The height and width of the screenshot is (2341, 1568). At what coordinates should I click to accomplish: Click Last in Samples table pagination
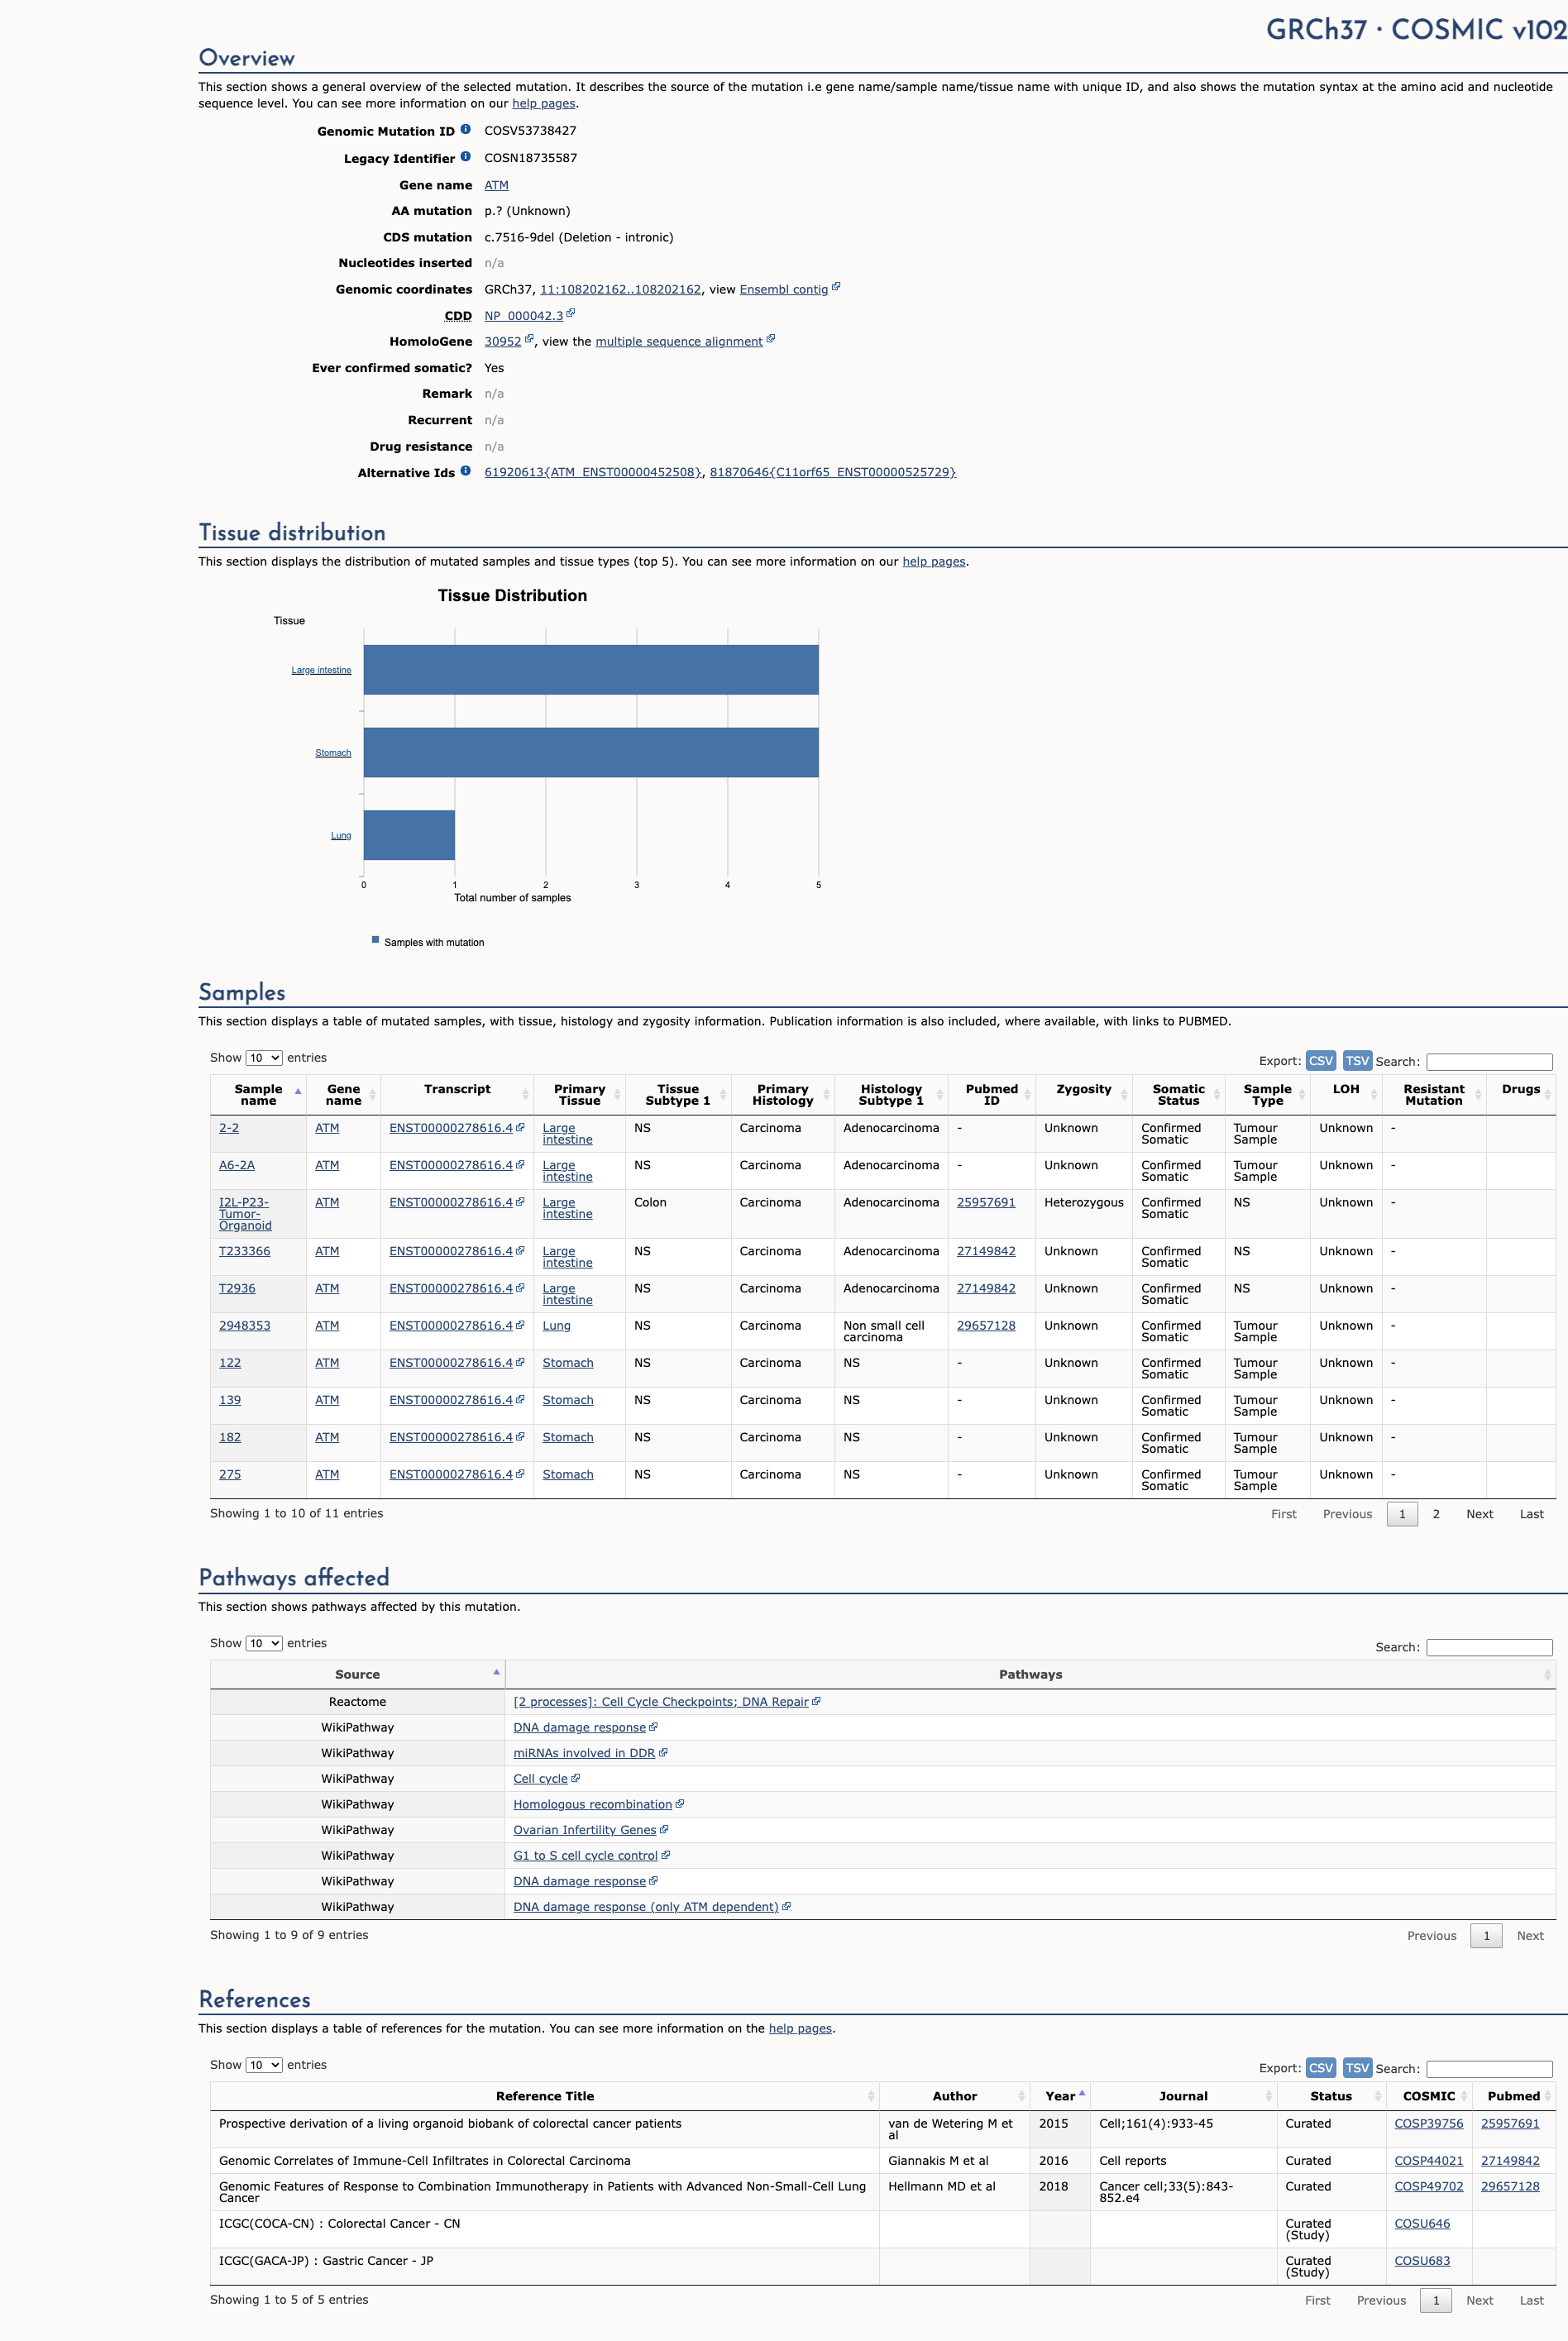[1531, 1514]
